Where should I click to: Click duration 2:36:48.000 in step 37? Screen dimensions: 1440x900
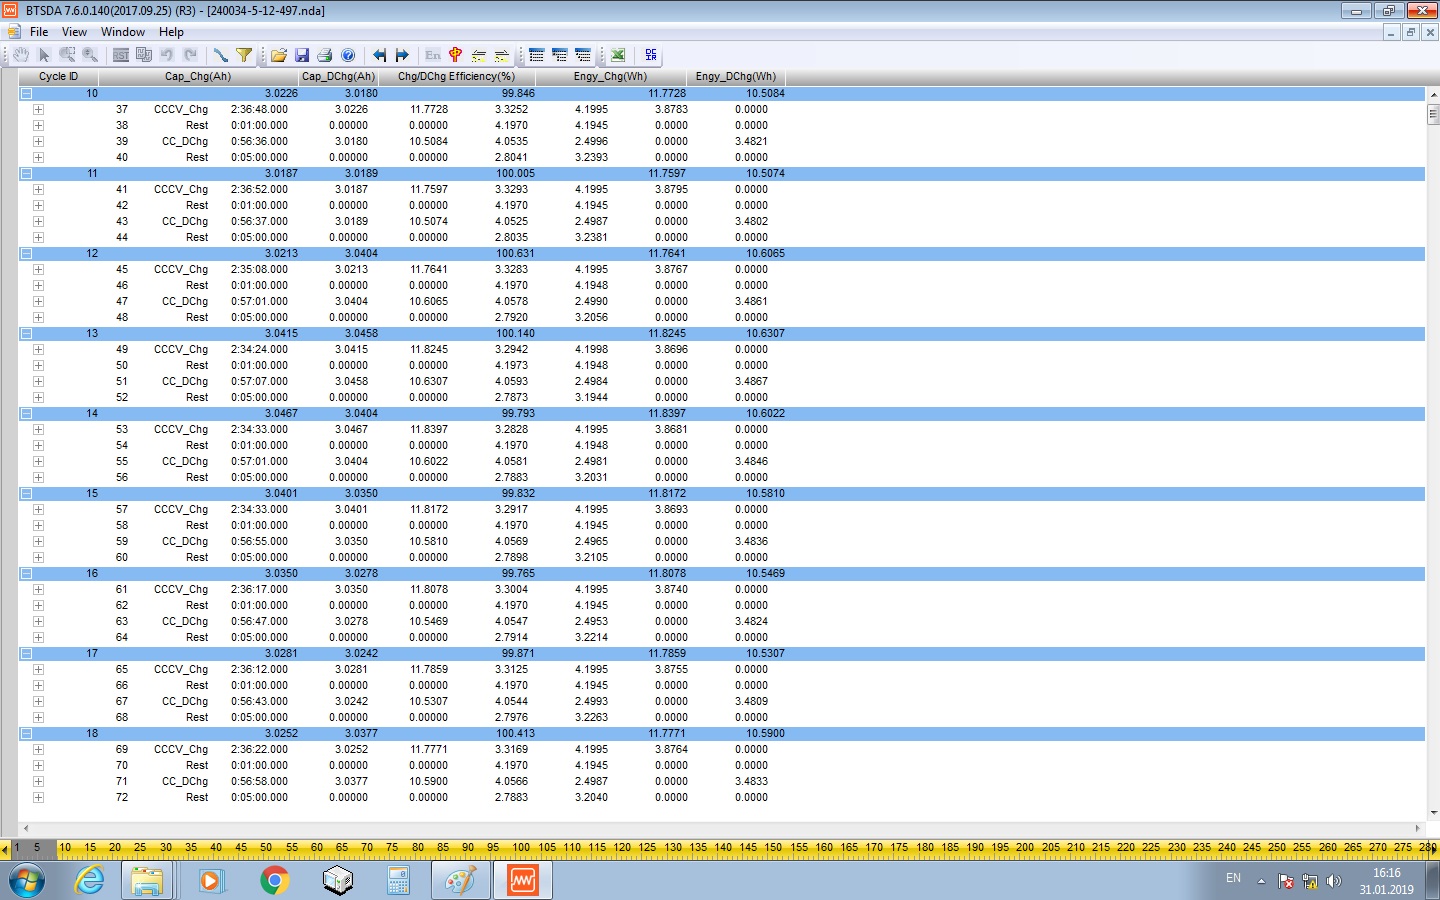(259, 109)
